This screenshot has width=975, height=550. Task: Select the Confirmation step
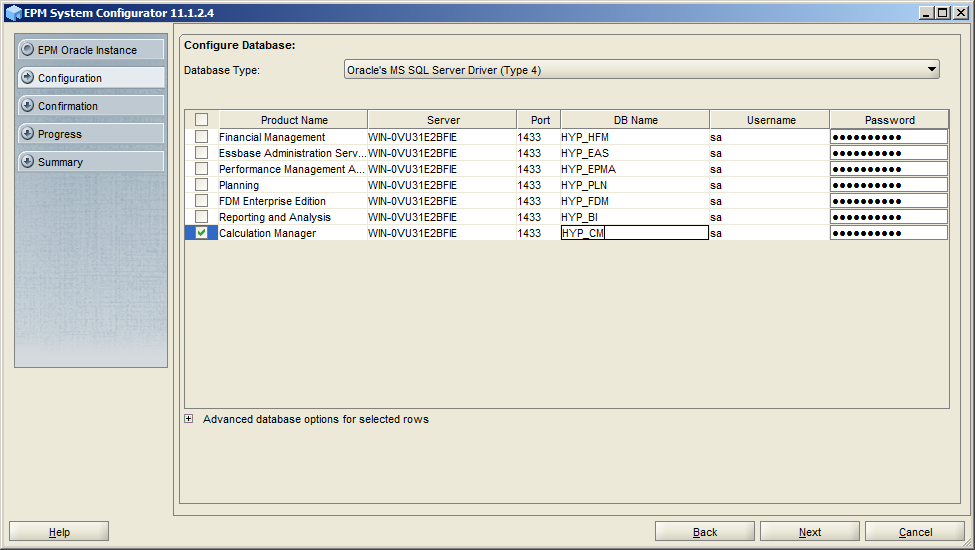[x=91, y=105]
